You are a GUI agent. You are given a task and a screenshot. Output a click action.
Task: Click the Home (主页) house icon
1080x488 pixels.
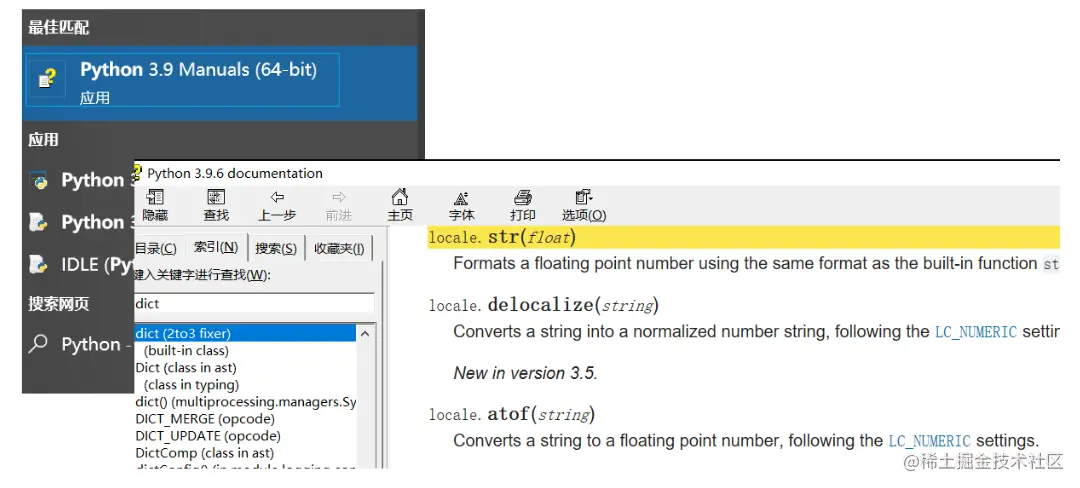pyautogui.click(x=399, y=198)
